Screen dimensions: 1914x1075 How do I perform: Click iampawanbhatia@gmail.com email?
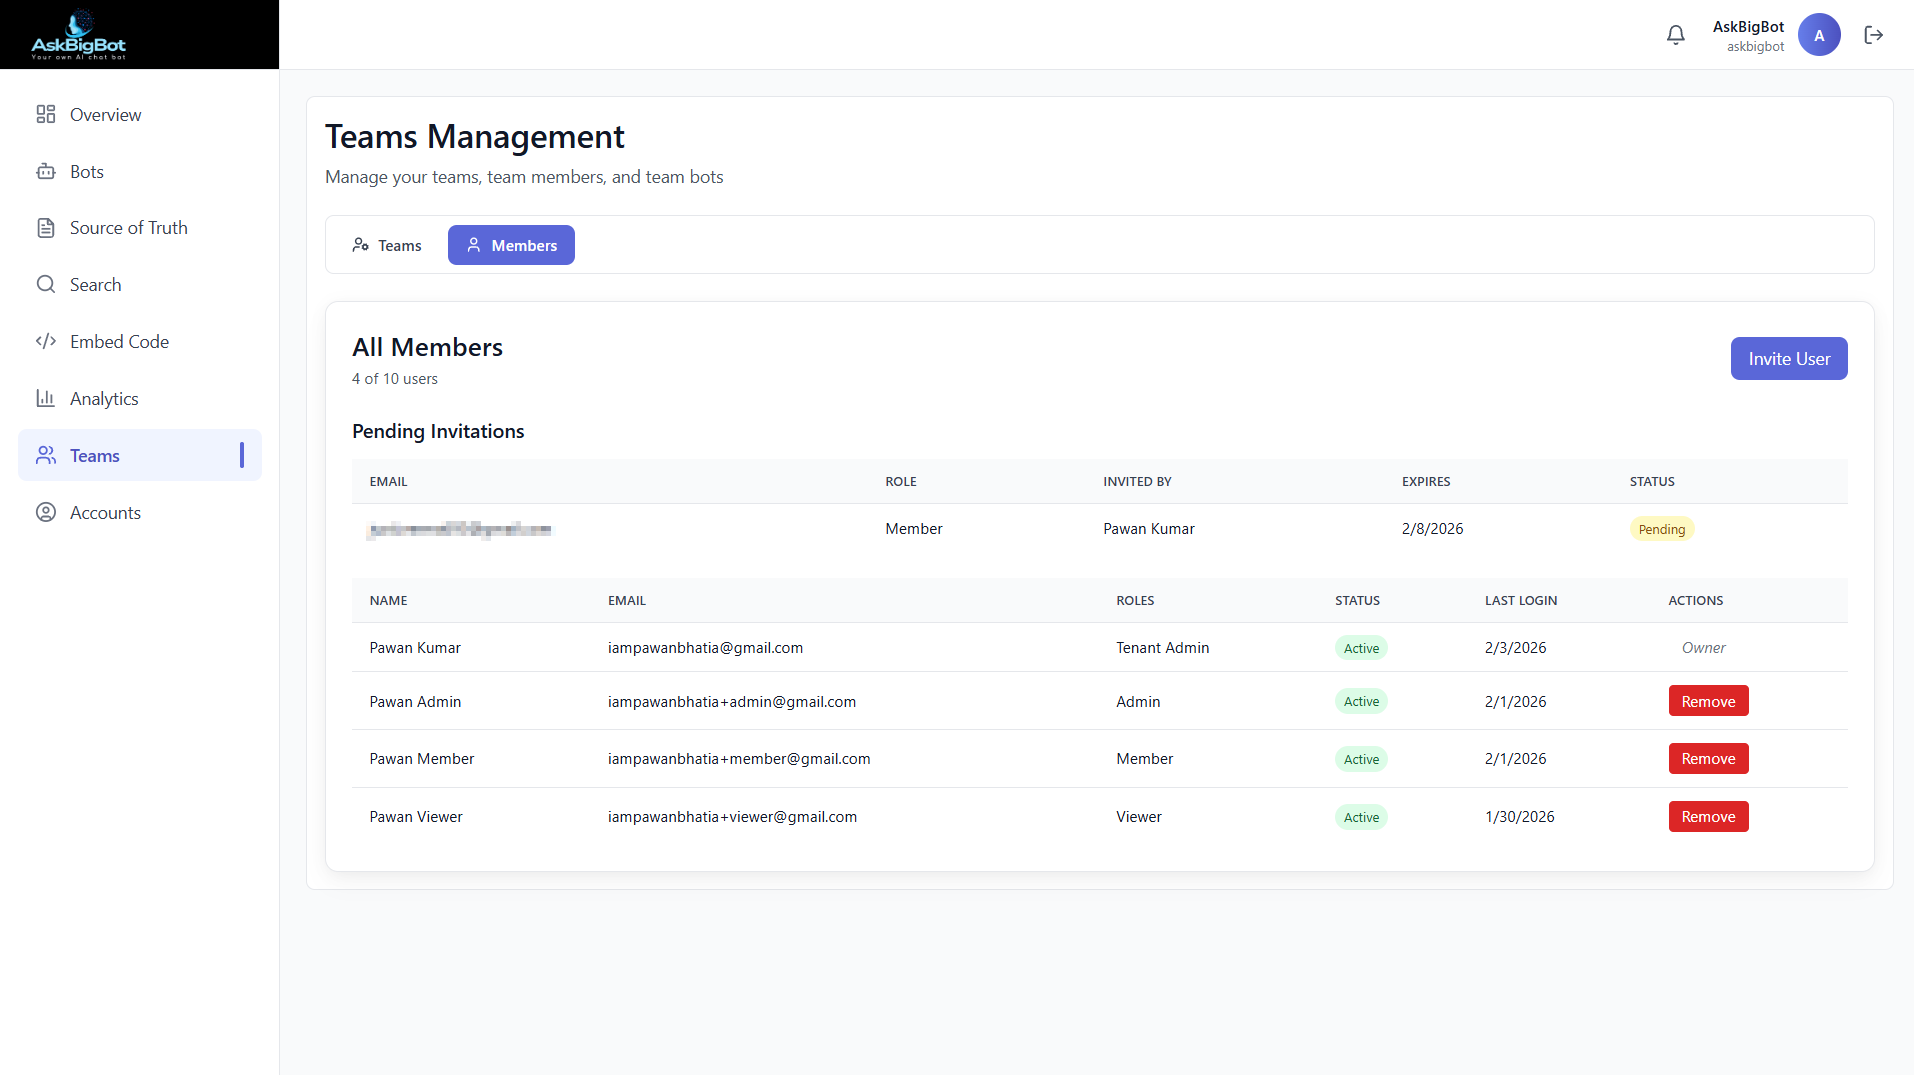click(705, 648)
